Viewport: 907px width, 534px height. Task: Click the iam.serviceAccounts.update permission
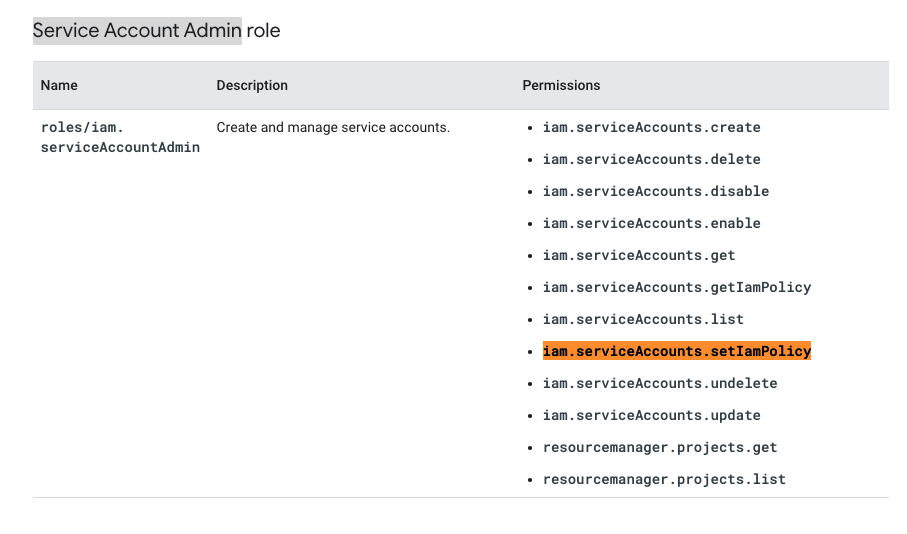click(x=651, y=416)
